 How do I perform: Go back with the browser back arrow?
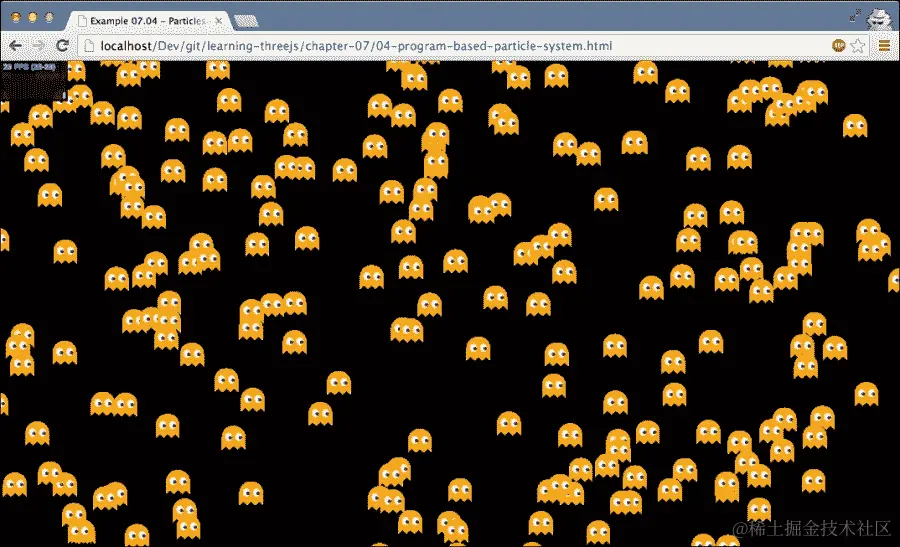(x=15, y=46)
